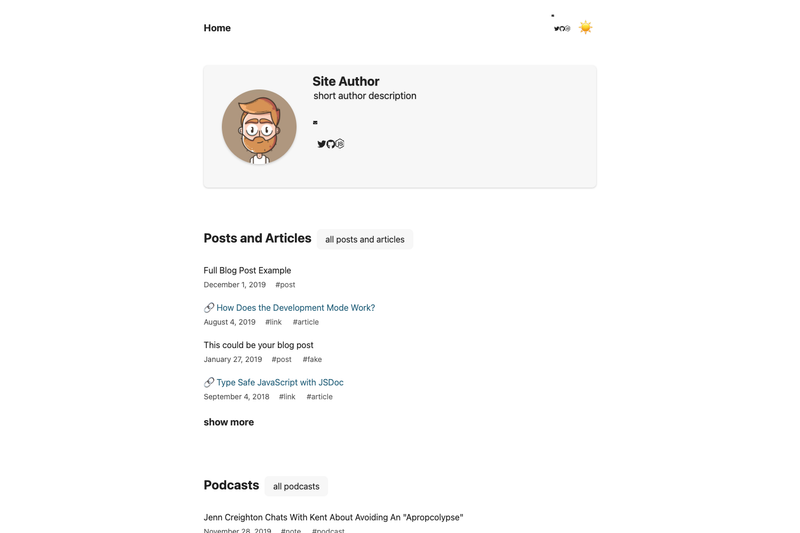Viewport: 800px width, 533px height.
Task: Click the author avatar image
Action: pyautogui.click(x=259, y=126)
